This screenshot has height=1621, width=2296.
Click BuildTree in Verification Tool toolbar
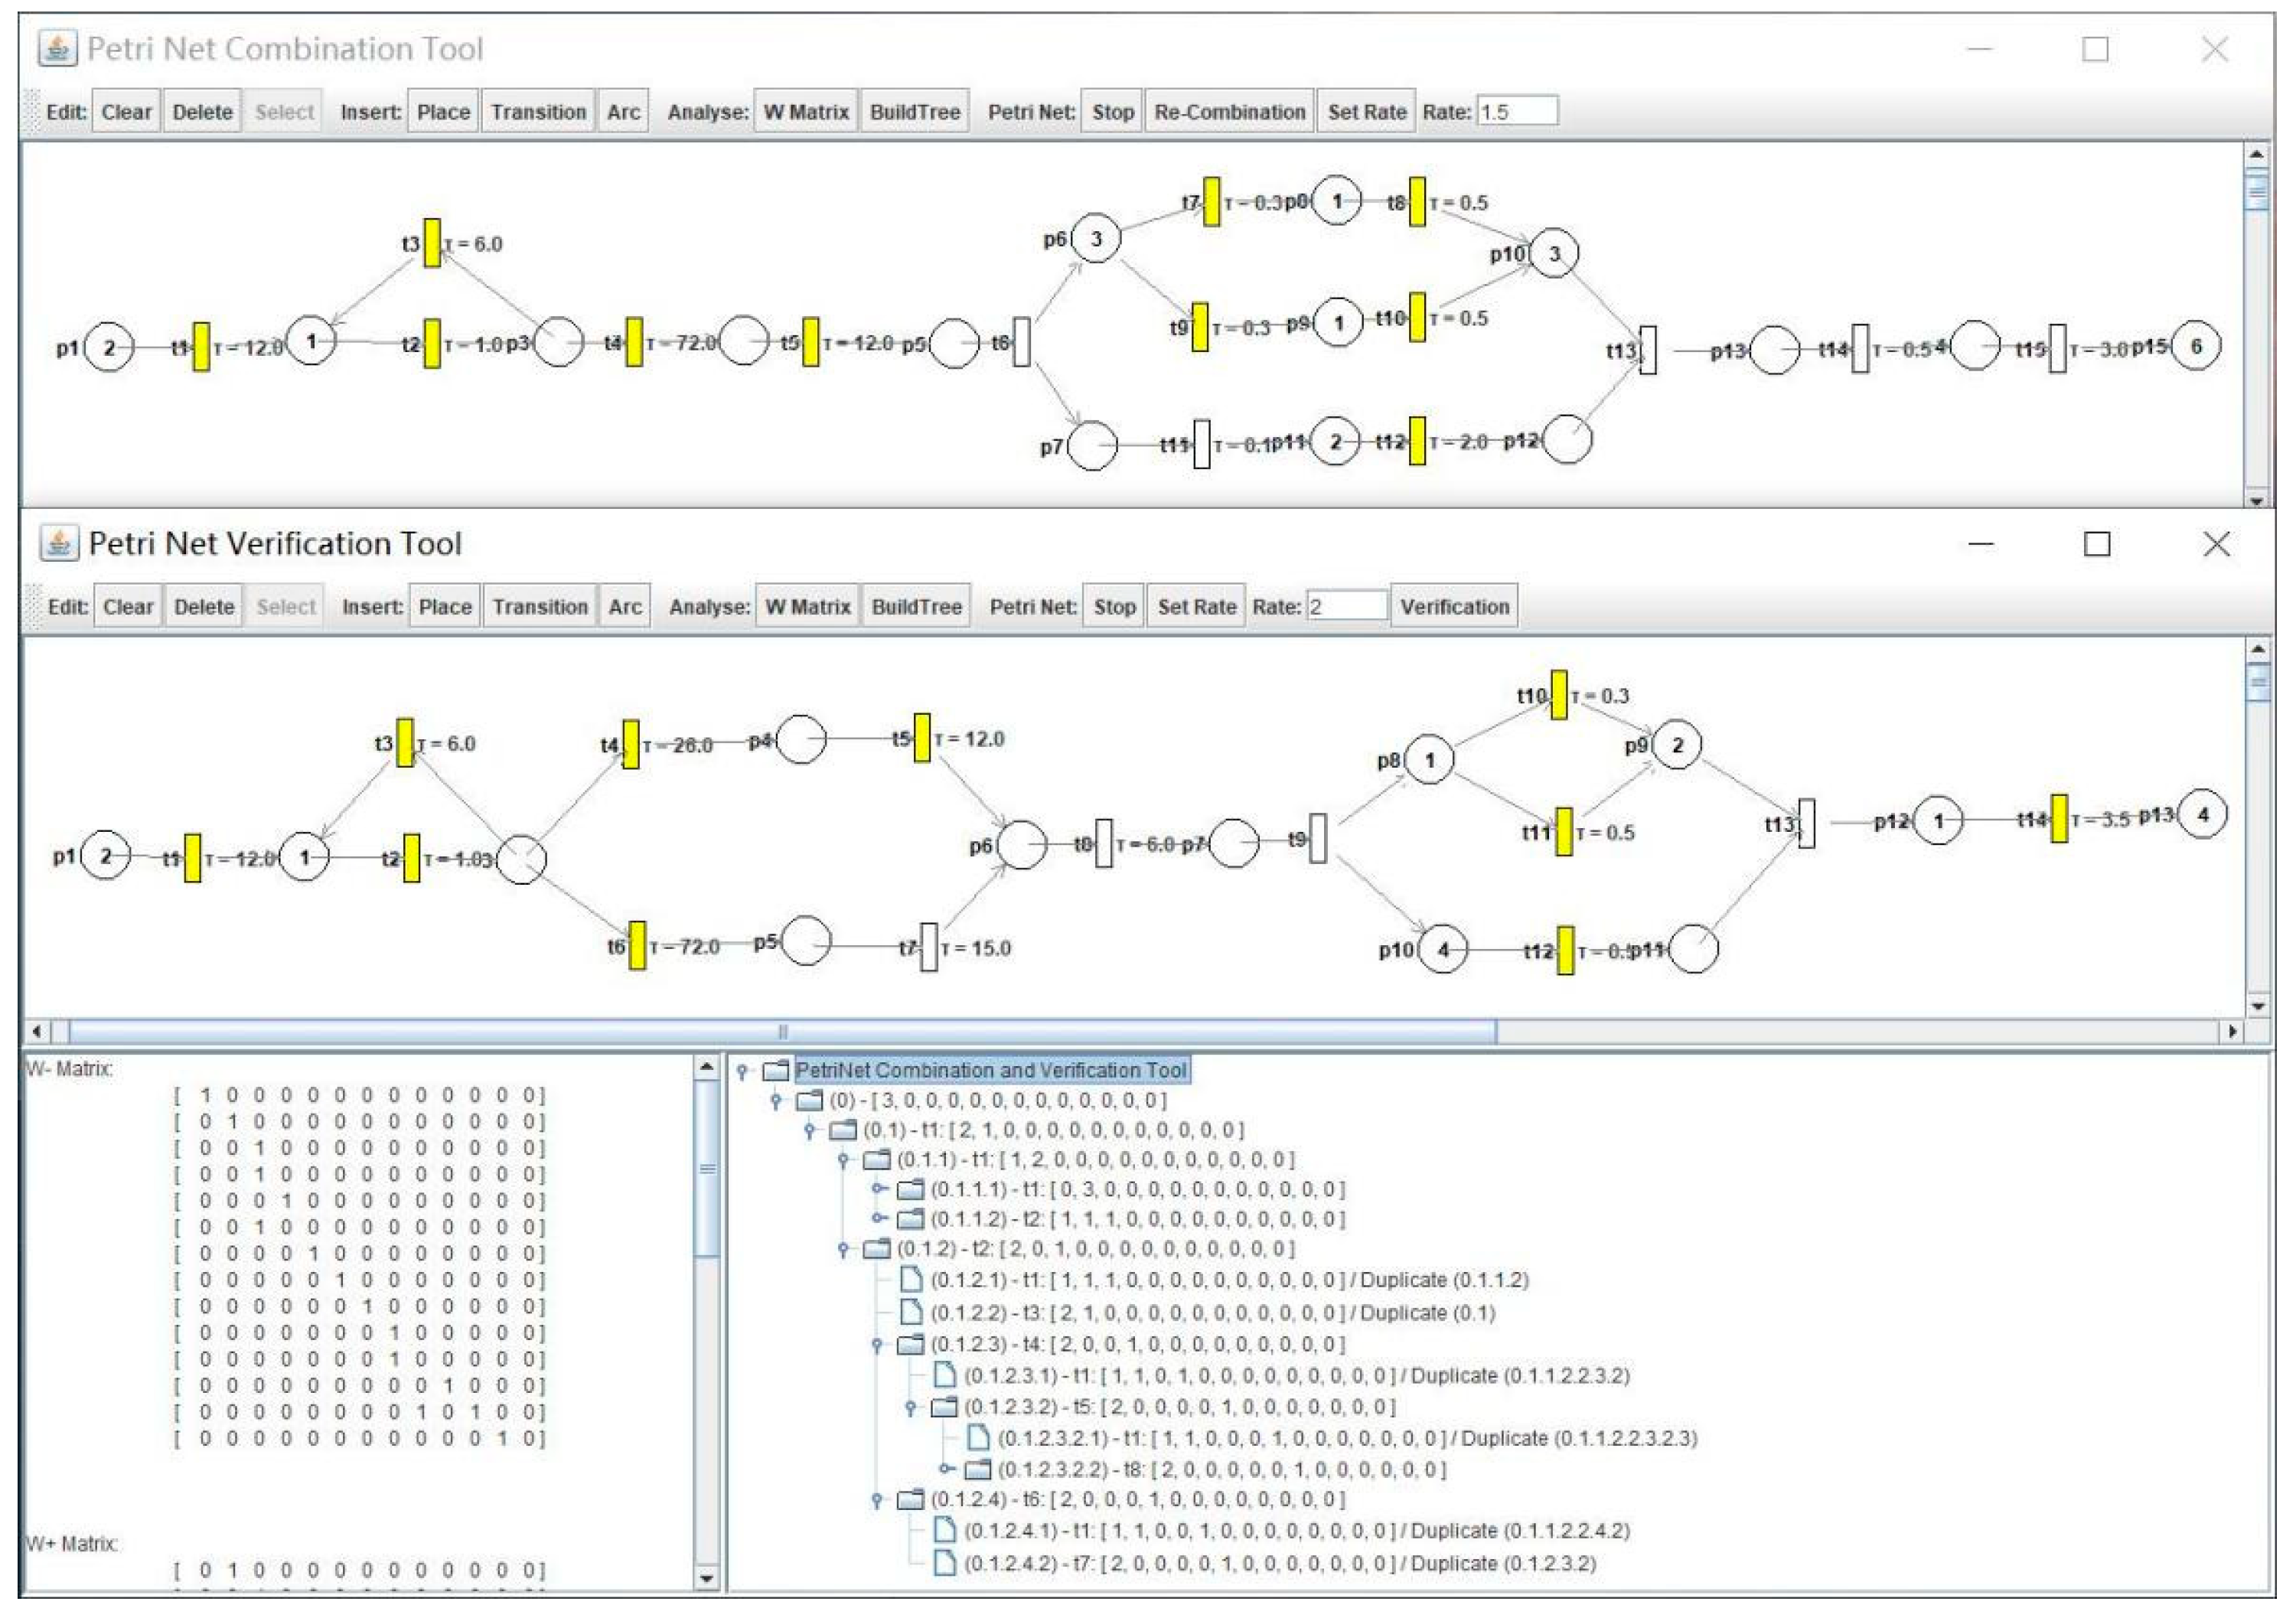(916, 606)
